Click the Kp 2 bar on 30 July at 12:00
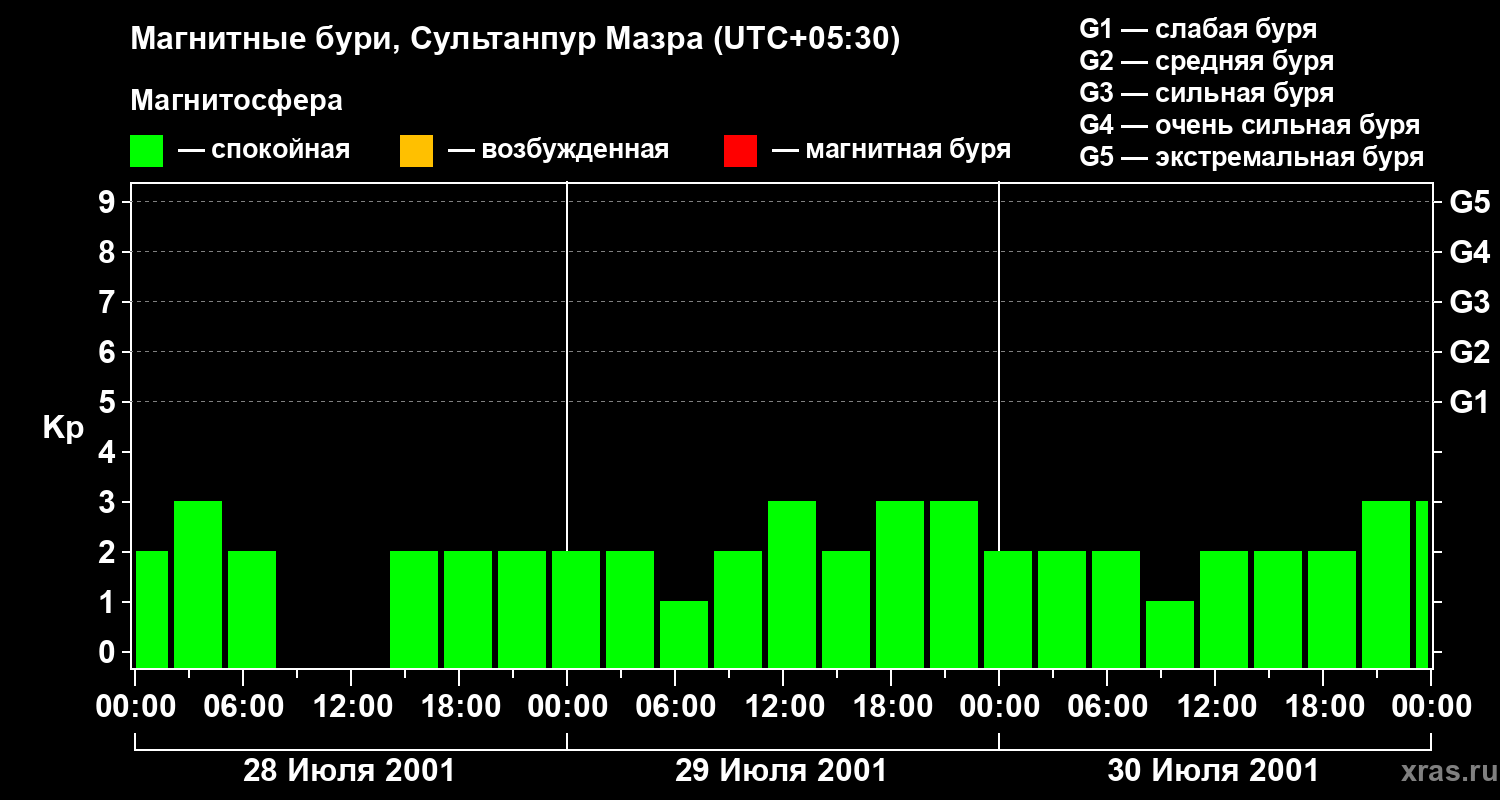1500x800 pixels. pos(1224,609)
